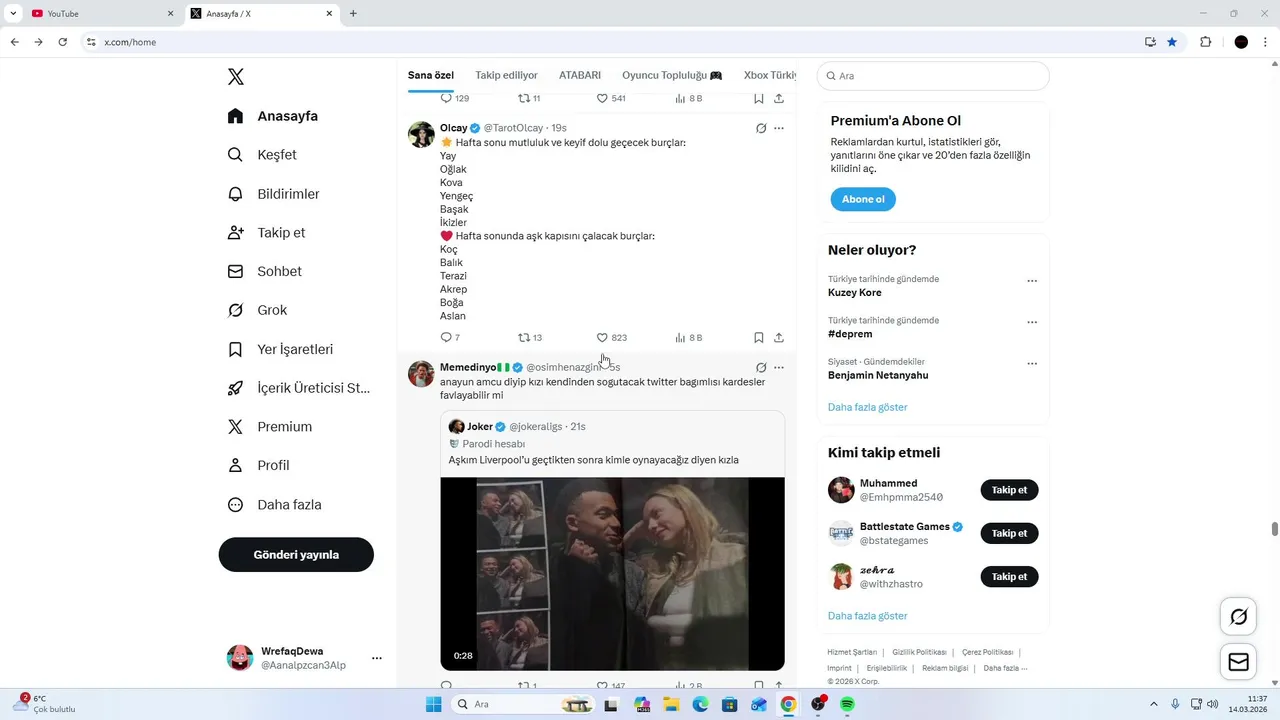
Task: Open İçerik Üreticisi Stüdyosu item
Action: point(299,388)
